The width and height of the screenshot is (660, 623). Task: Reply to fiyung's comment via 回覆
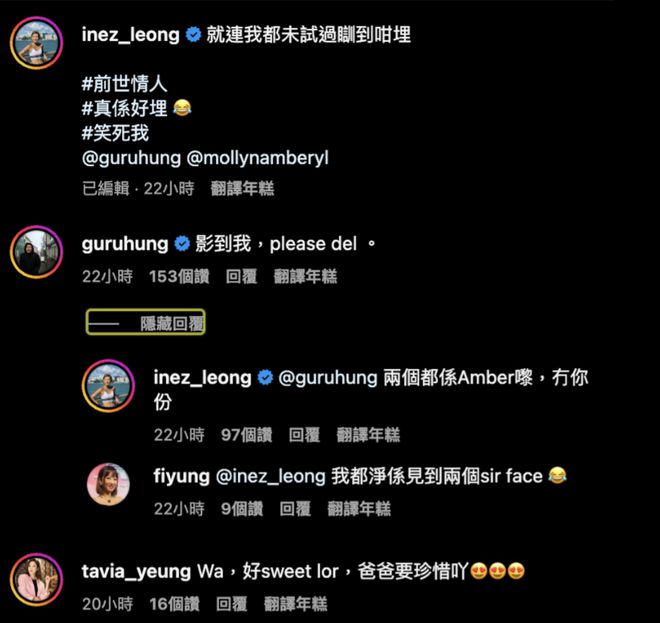(295, 509)
